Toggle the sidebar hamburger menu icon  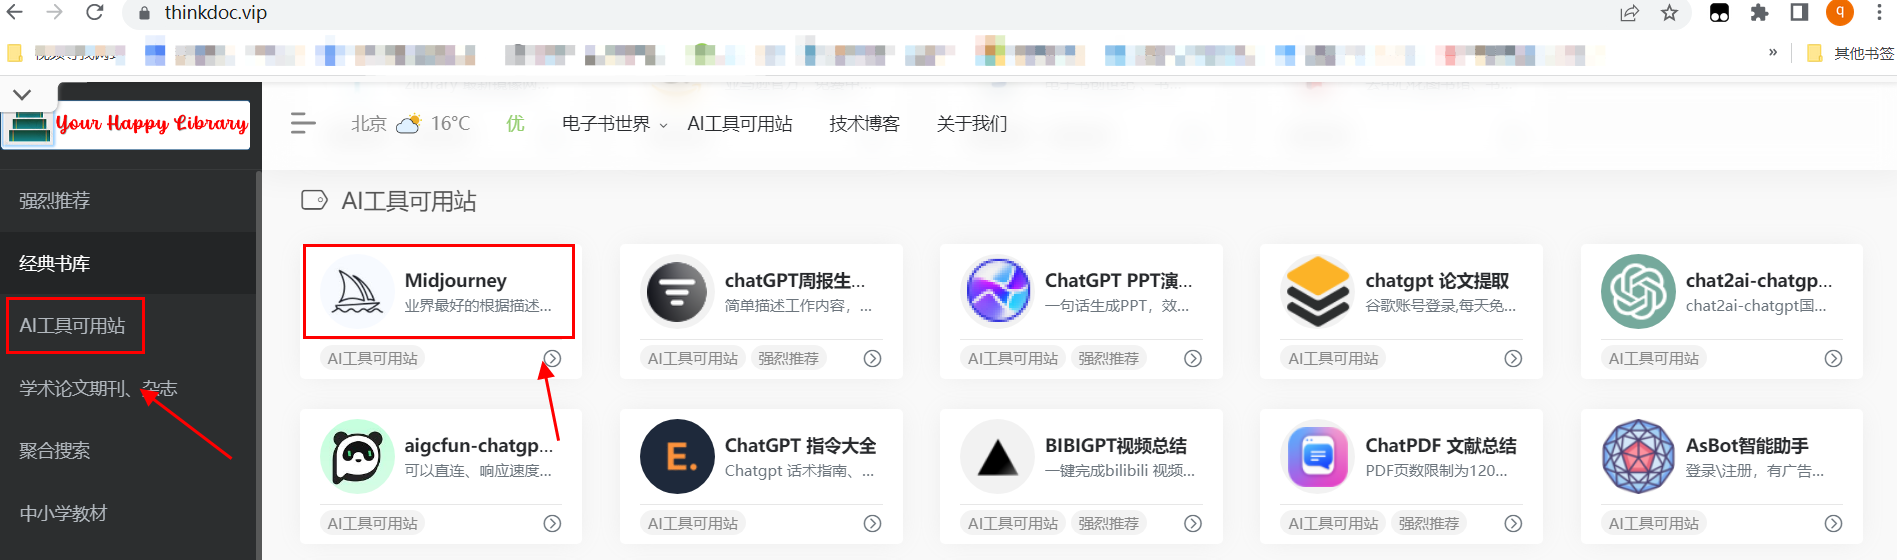(x=303, y=123)
